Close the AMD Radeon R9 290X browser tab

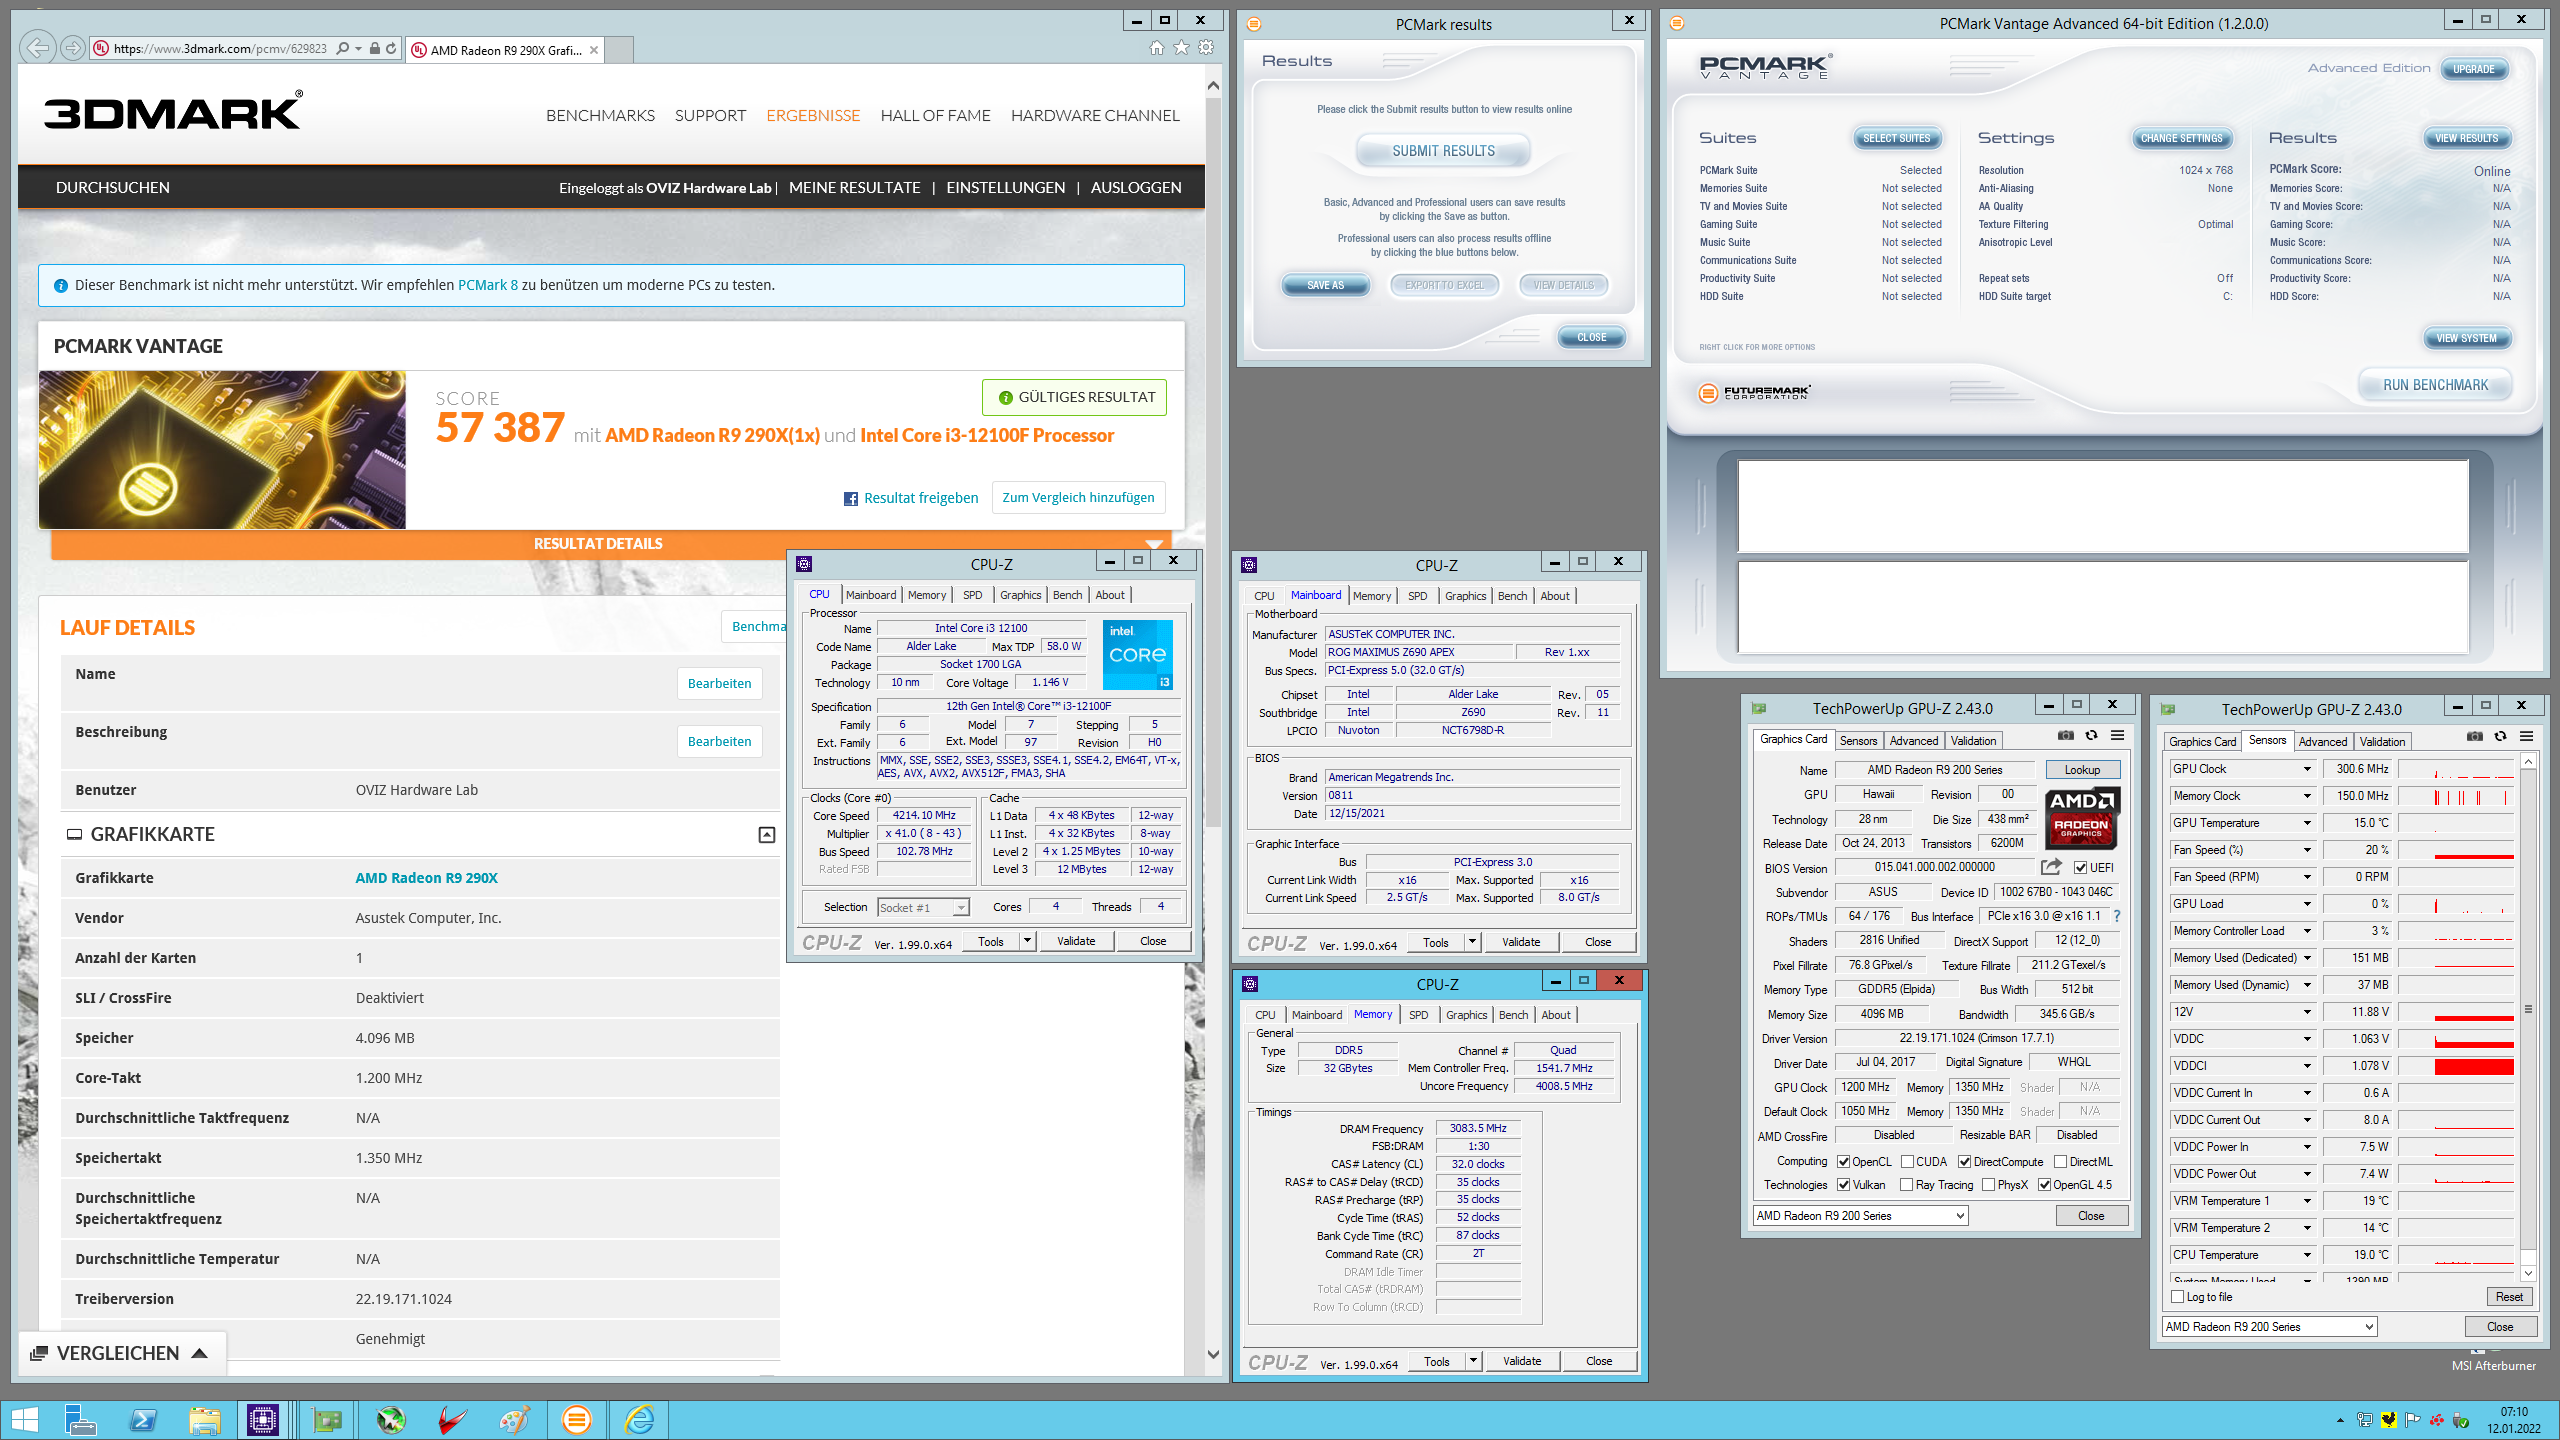(x=594, y=50)
